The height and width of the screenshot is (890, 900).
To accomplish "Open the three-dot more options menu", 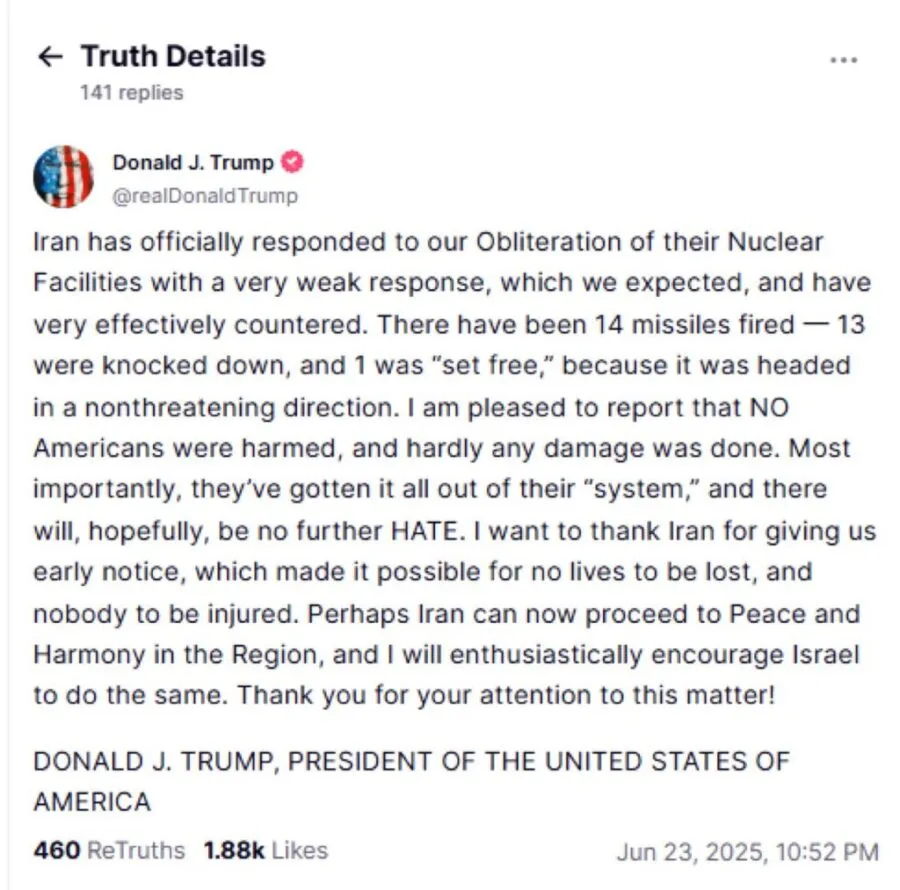I will [x=844, y=60].
